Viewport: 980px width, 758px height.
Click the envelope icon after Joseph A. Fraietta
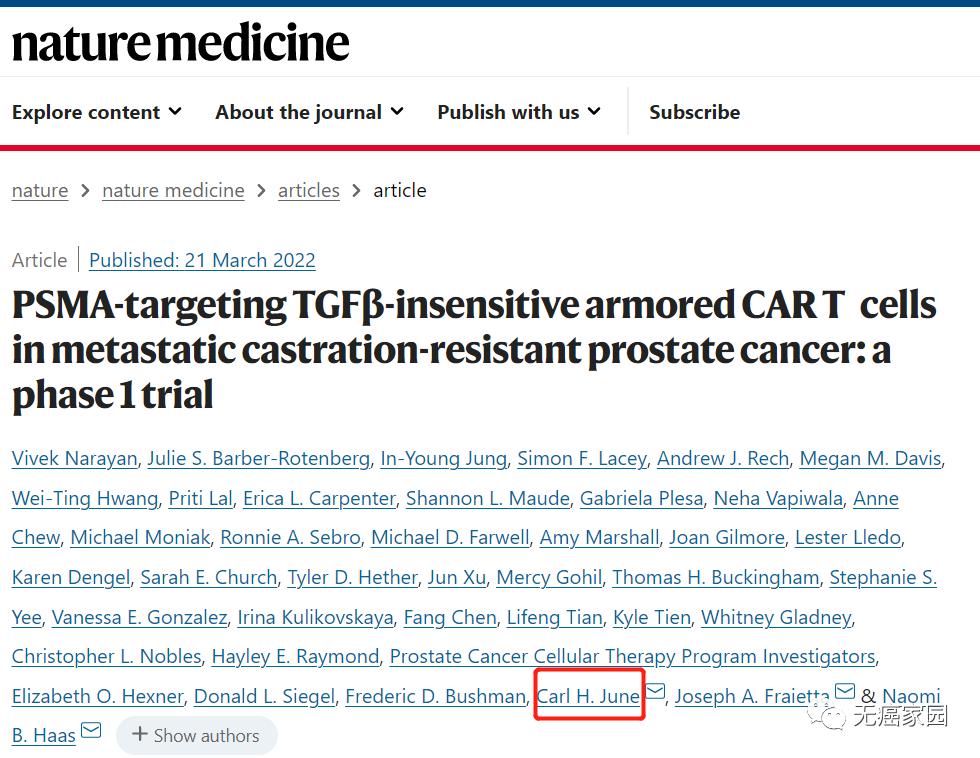tap(844, 692)
